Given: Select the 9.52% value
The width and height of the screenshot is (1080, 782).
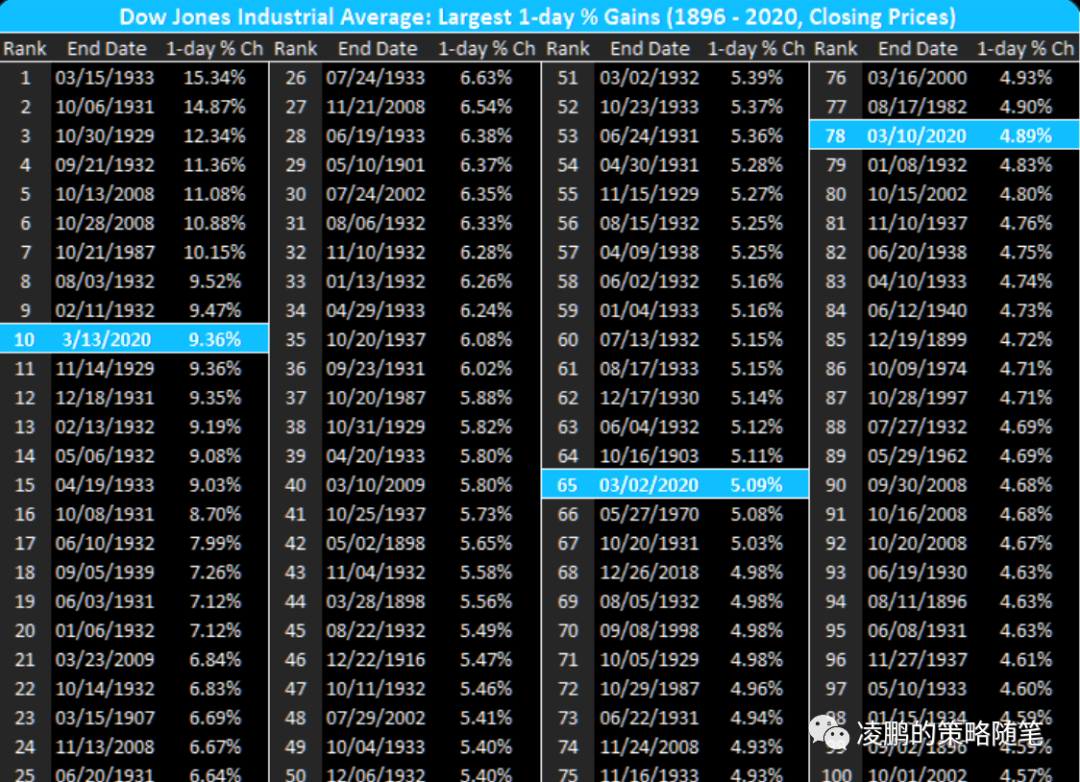Looking at the screenshot, I should [x=216, y=281].
